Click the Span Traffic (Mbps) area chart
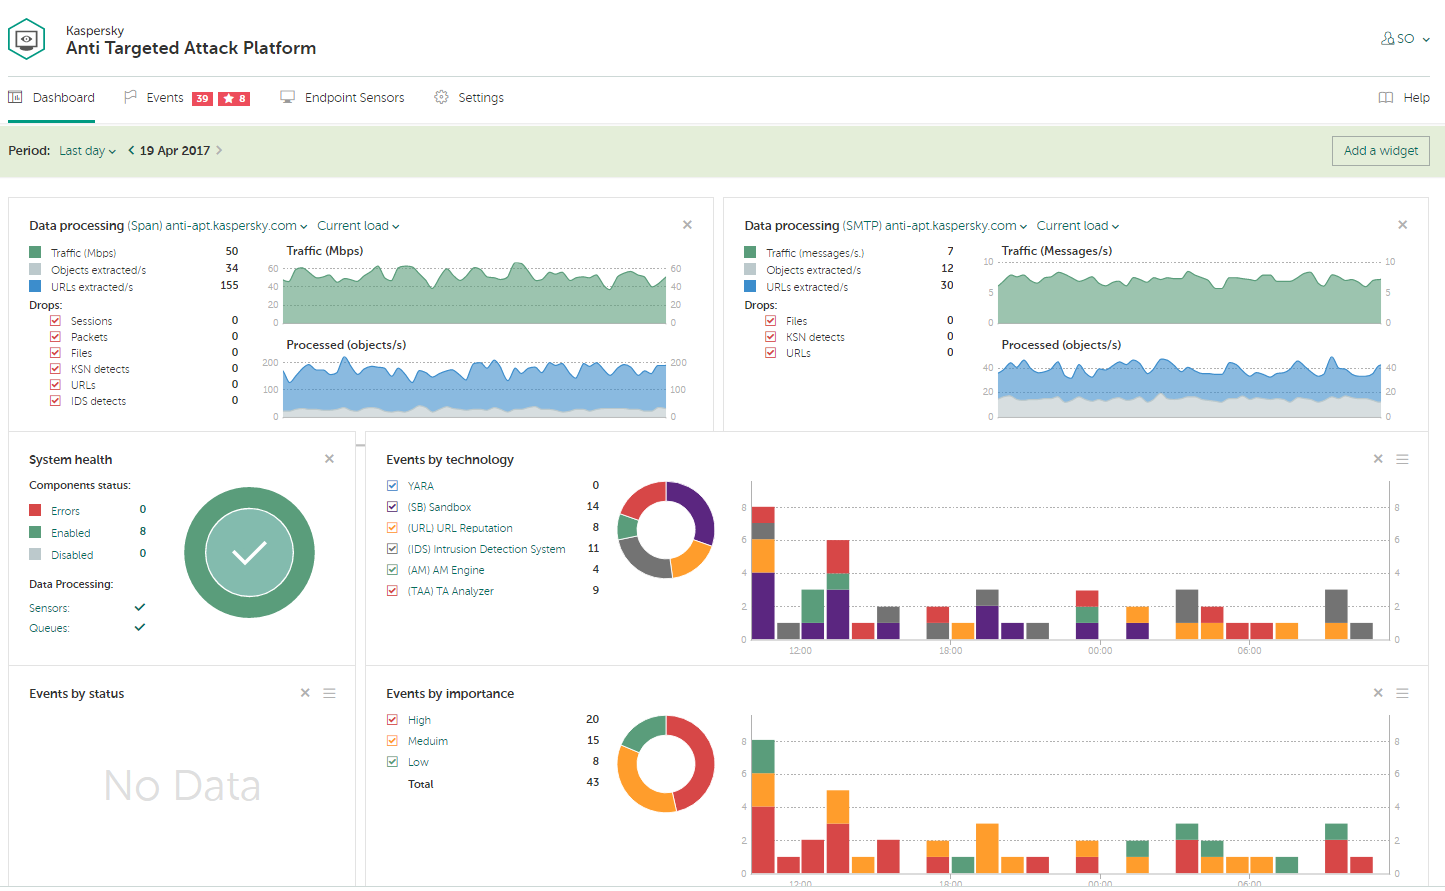1445x891 pixels. 475,293
